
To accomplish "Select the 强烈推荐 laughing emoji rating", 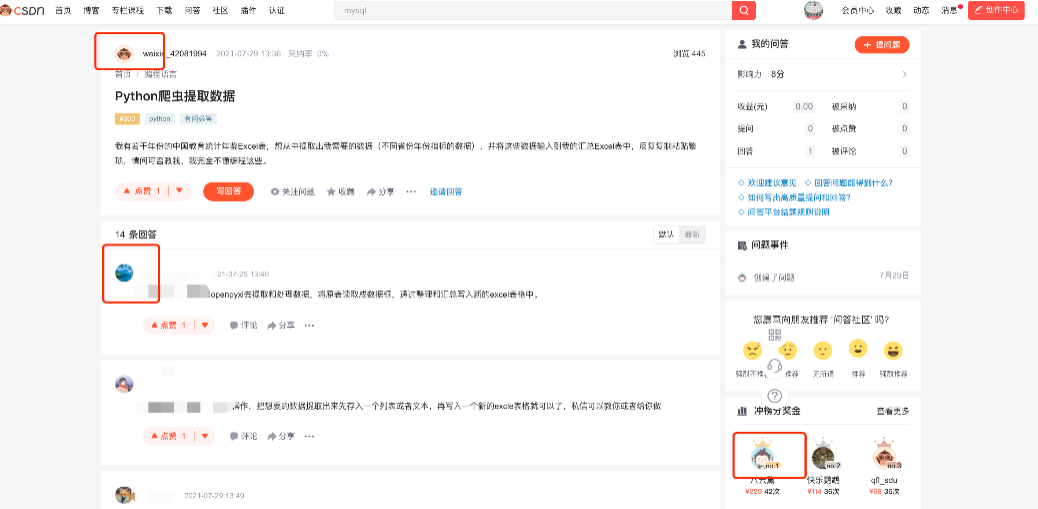I will [x=894, y=349].
